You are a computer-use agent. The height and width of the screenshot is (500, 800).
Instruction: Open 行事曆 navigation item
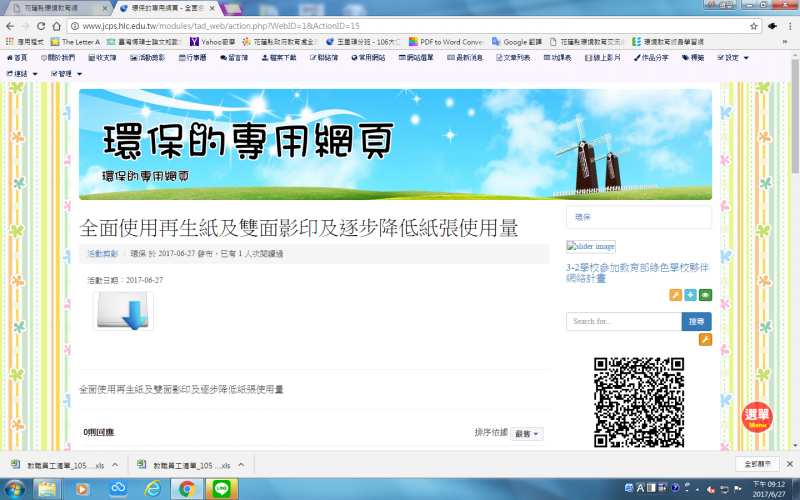click(192, 58)
